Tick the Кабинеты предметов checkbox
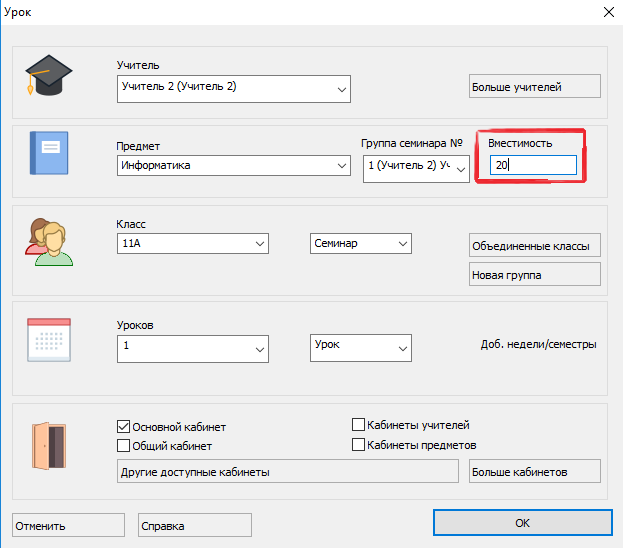Image resolution: width=624 pixels, height=548 pixels. 359,444
